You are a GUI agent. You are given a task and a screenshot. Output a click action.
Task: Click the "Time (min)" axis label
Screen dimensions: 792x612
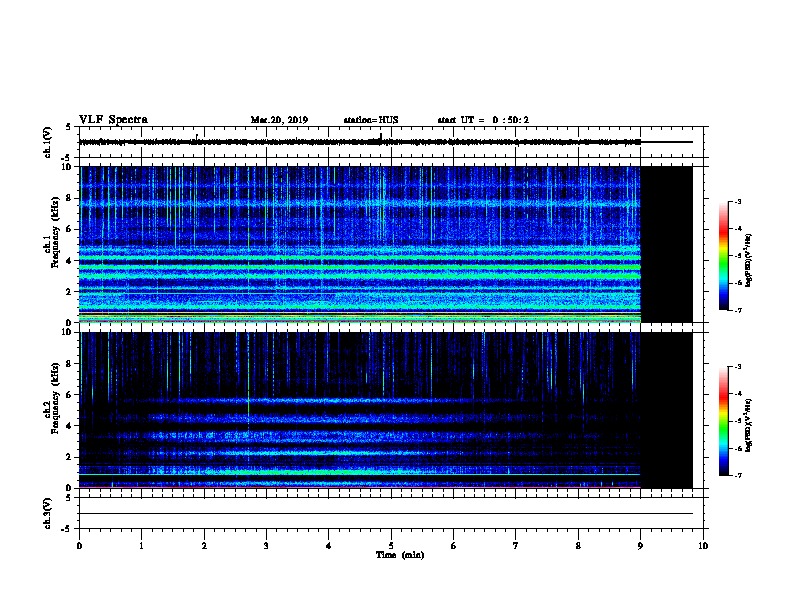click(x=400, y=555)
